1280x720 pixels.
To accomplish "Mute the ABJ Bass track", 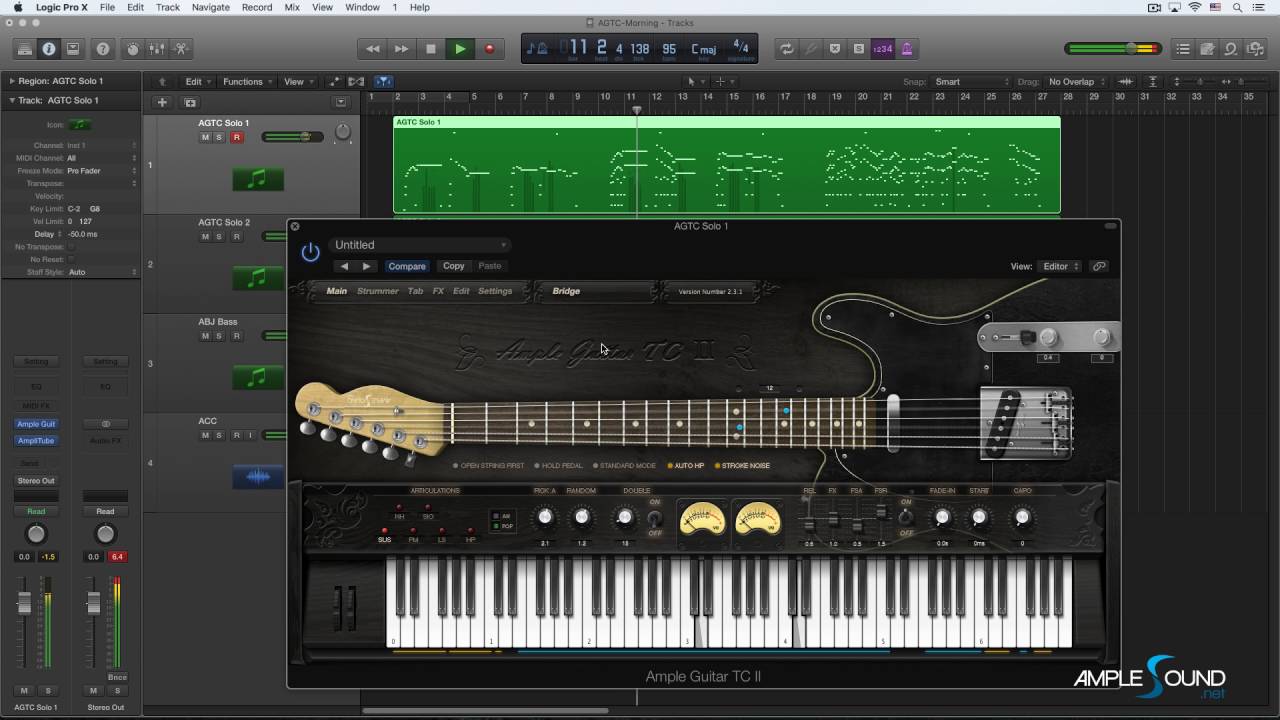I will (x=205, y=336).
